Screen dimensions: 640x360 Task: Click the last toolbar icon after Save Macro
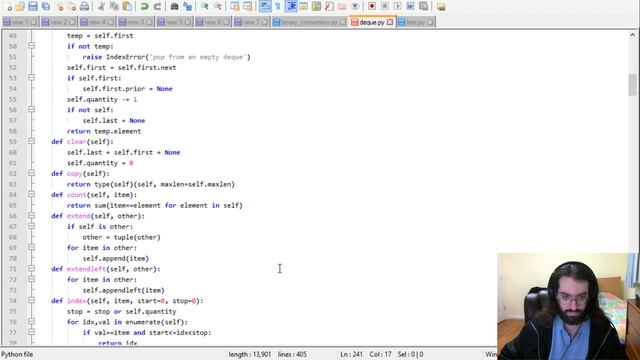[x=441, y=6]
